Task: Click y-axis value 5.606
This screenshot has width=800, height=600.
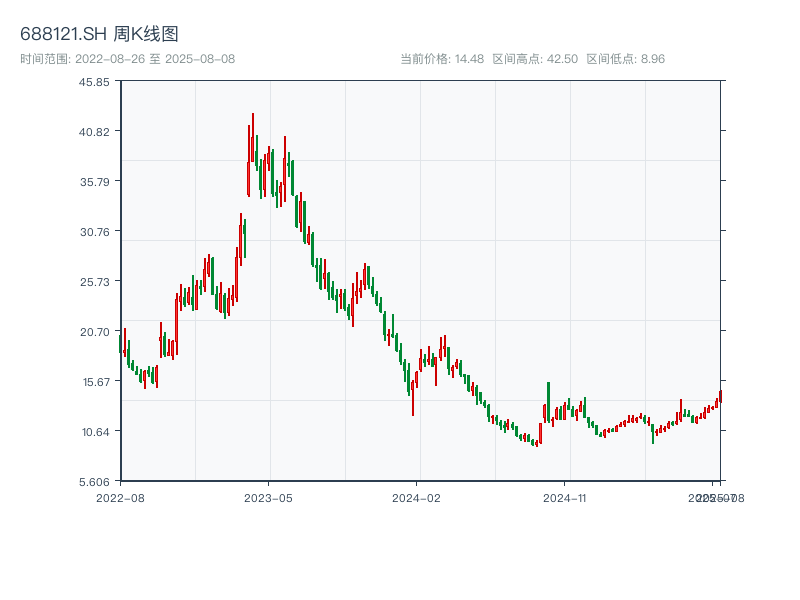Action: pyautogui.click(x=94, y=482)
